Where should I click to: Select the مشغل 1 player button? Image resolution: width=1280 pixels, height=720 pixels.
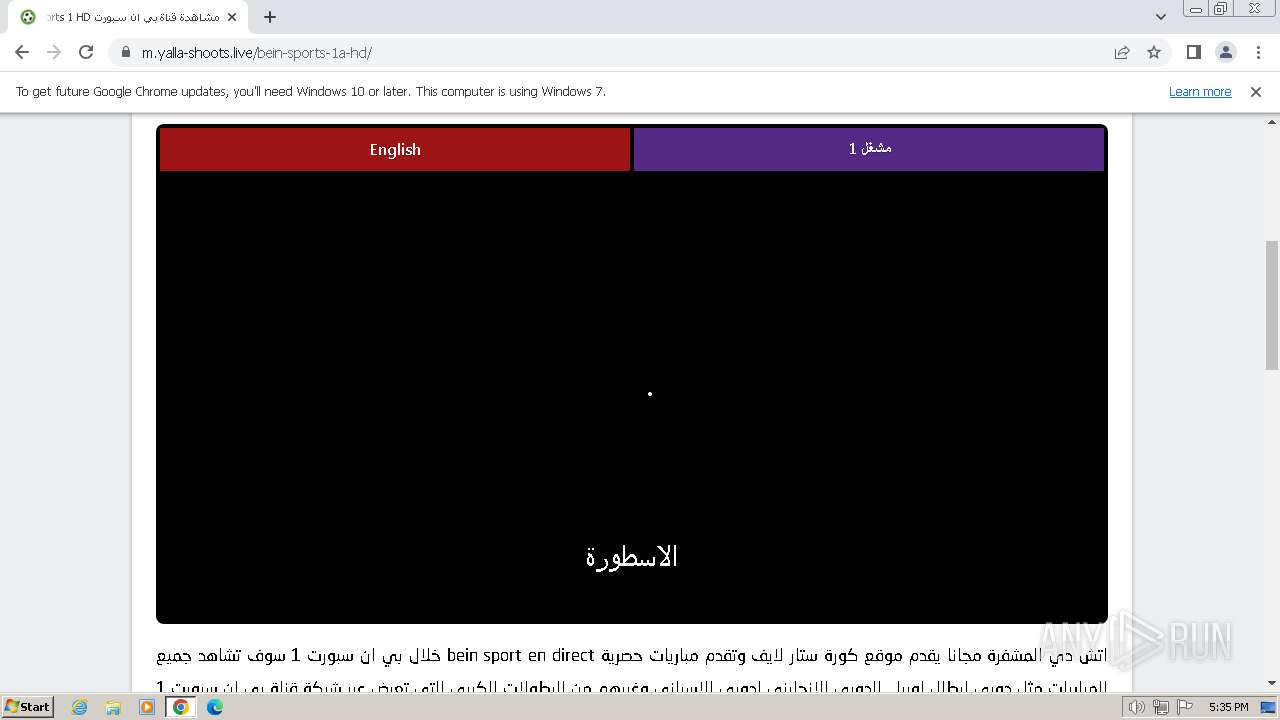pyautogui.click(x=869, y=149)
